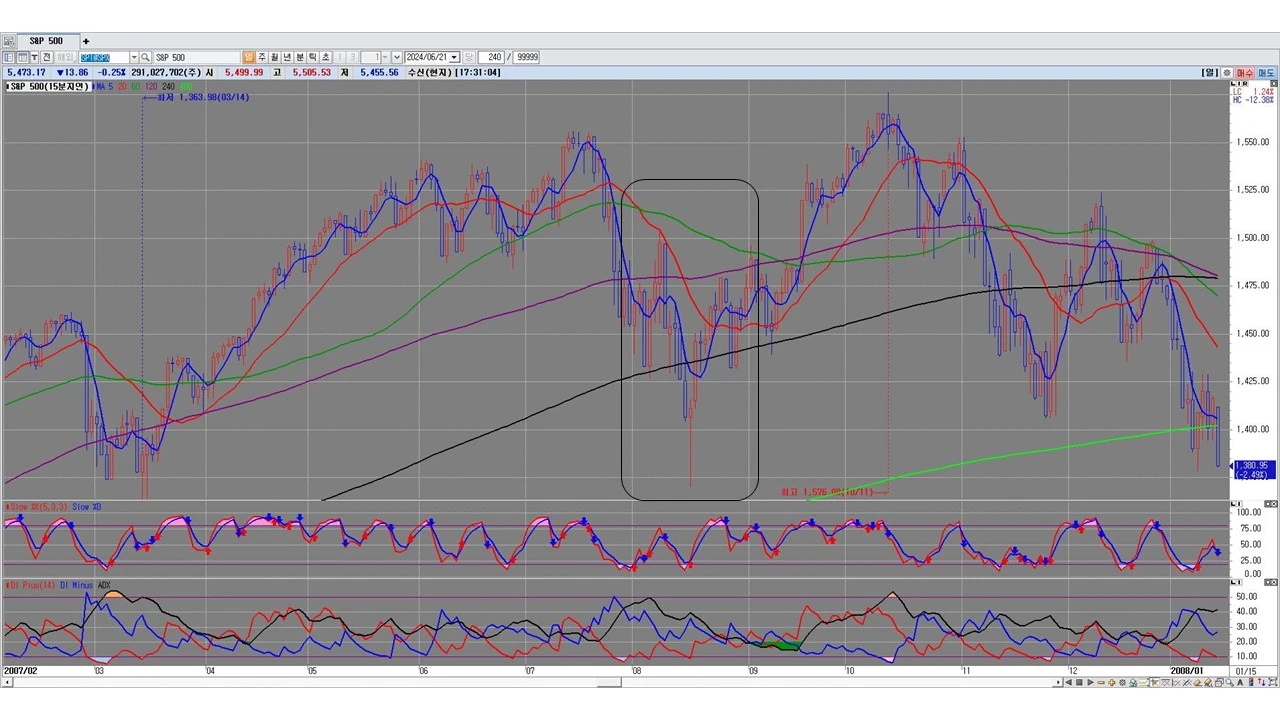
Task: Click the 해외 button in the top toolbar
Action: tap(65, 58)
